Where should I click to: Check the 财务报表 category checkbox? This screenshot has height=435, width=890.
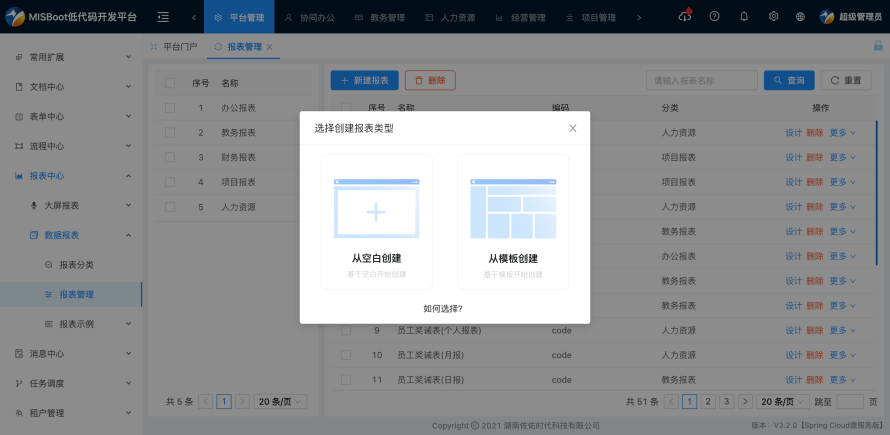170,157
